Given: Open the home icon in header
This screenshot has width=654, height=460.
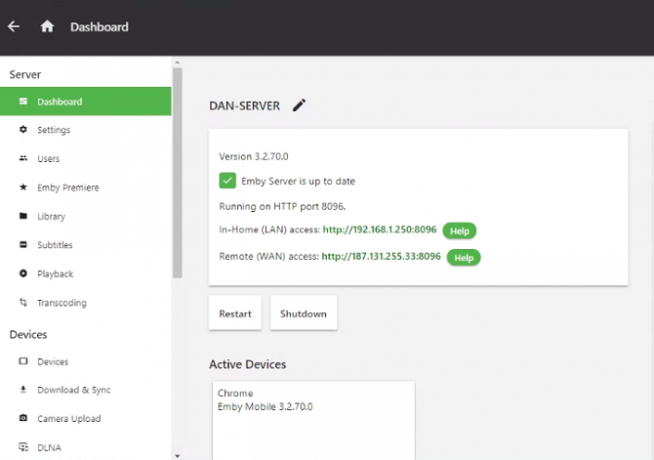Looking at the screenshot, I should 47,26.
